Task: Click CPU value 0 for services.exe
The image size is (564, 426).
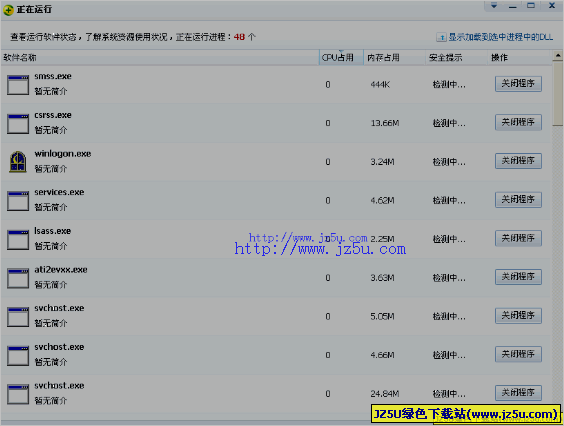Action: pos(328,200)
